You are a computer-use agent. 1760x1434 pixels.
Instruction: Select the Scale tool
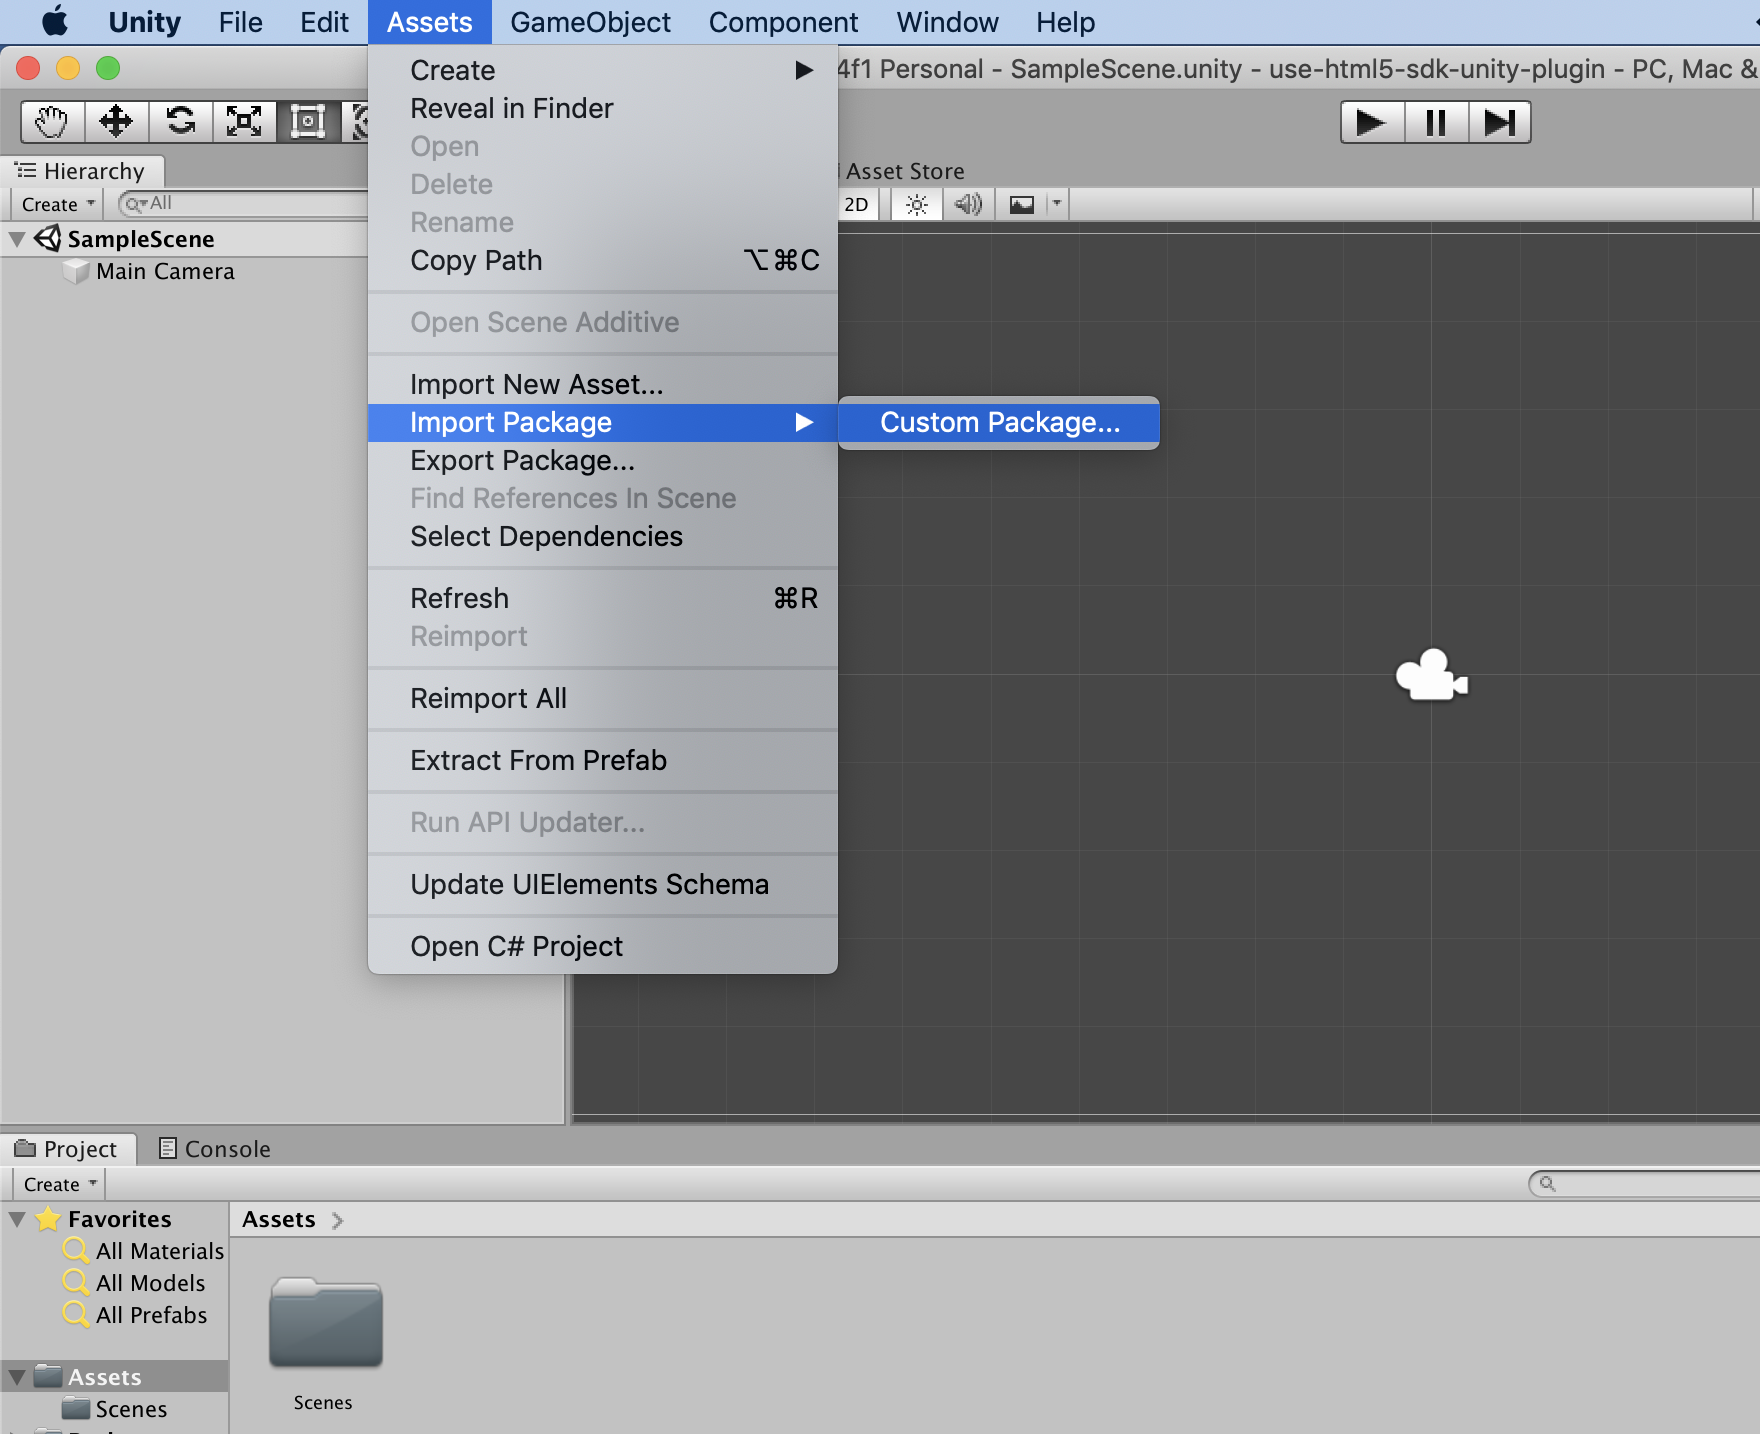(x=244, y=122)
